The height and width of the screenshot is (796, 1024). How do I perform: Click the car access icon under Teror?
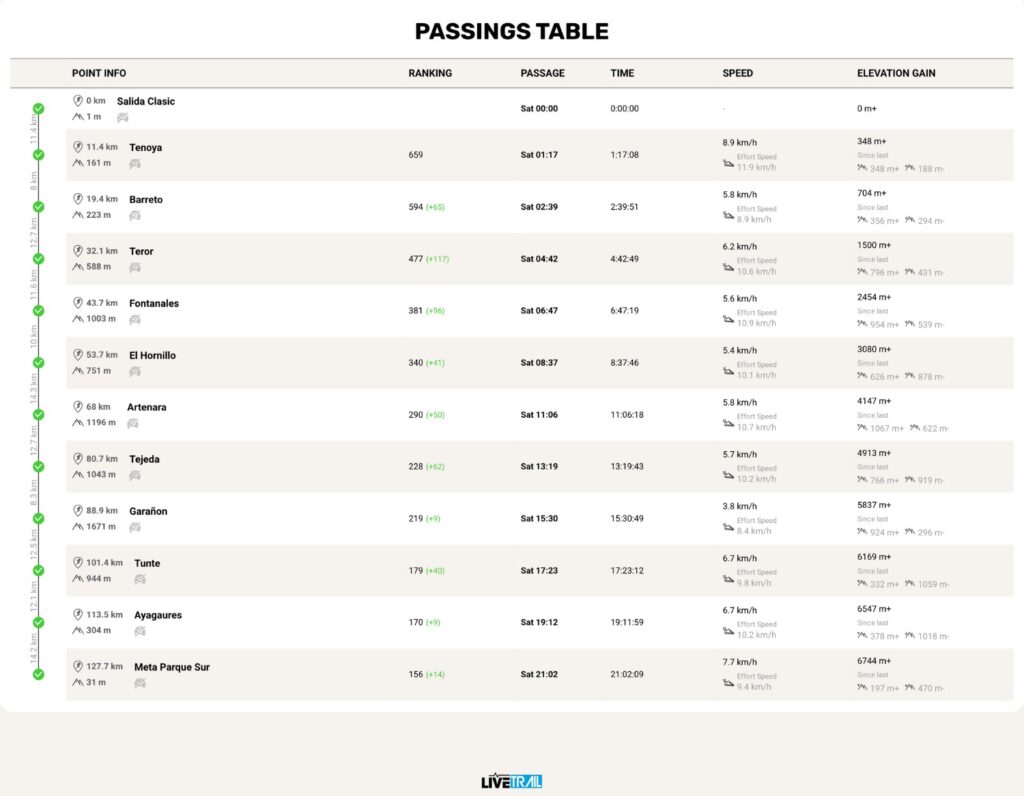coord(135,267)
